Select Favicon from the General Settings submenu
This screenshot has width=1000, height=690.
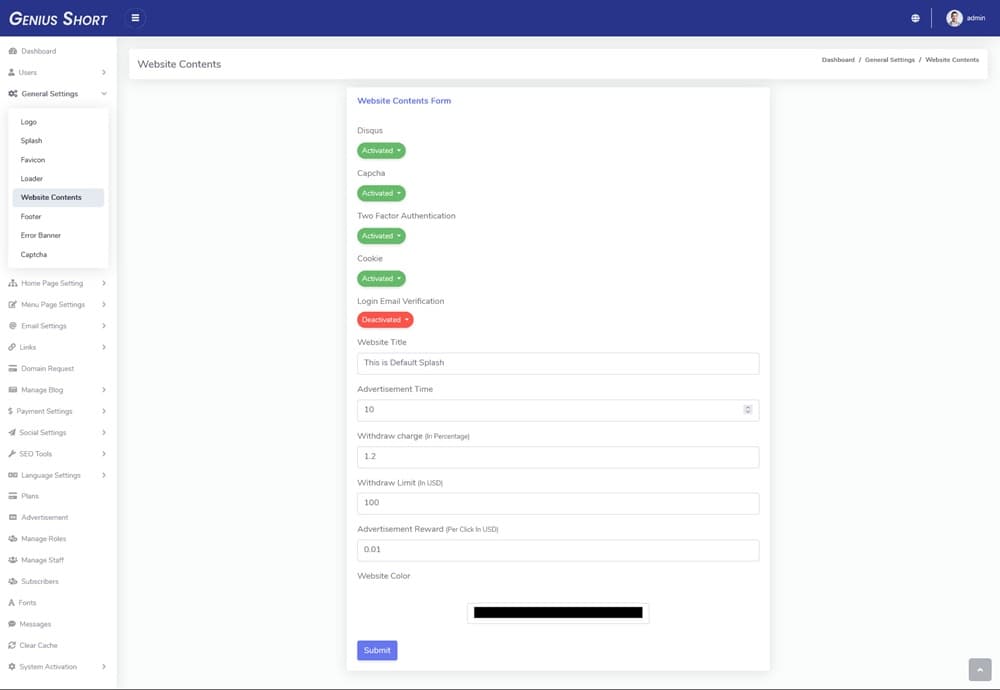point(33,160)
